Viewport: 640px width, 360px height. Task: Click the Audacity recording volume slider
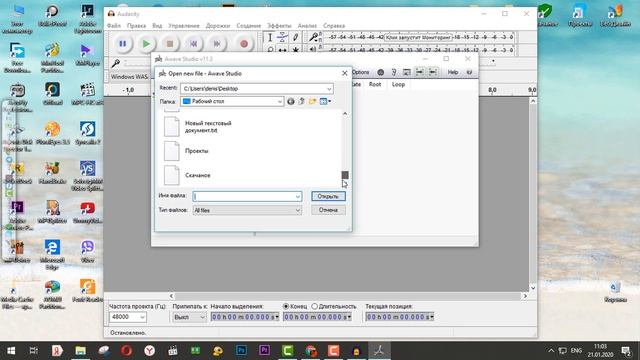pos(137,63)
